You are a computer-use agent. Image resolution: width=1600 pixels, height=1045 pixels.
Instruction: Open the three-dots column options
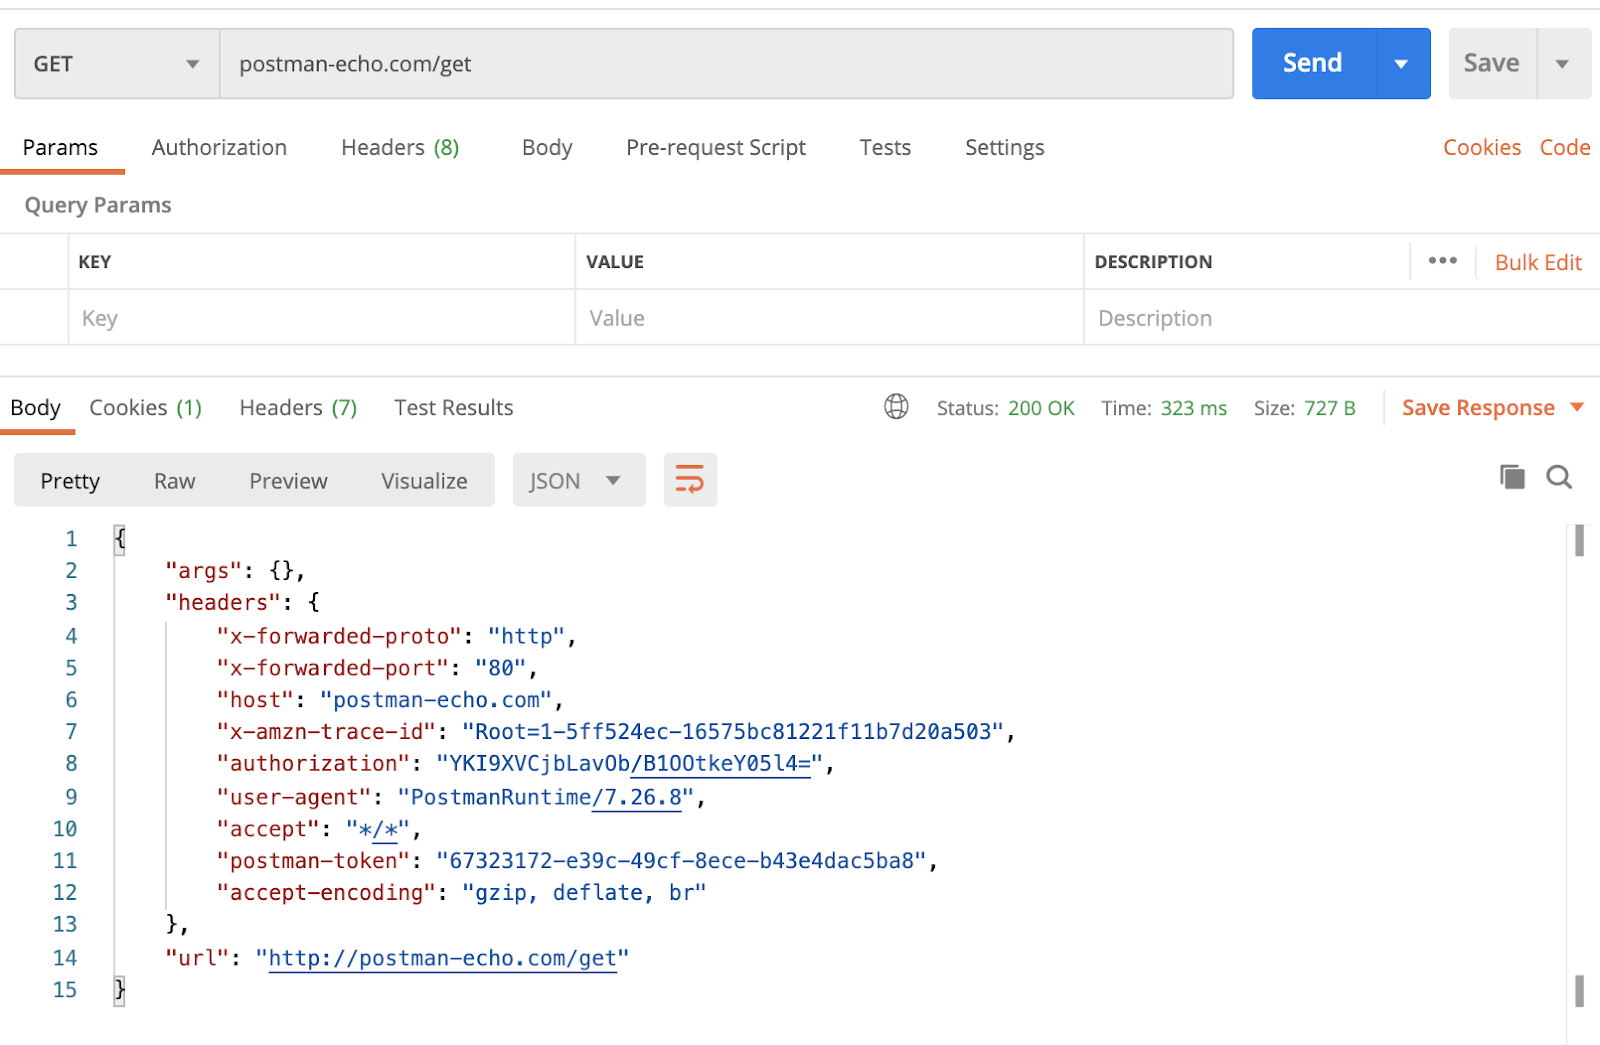tap(1442, 261)
